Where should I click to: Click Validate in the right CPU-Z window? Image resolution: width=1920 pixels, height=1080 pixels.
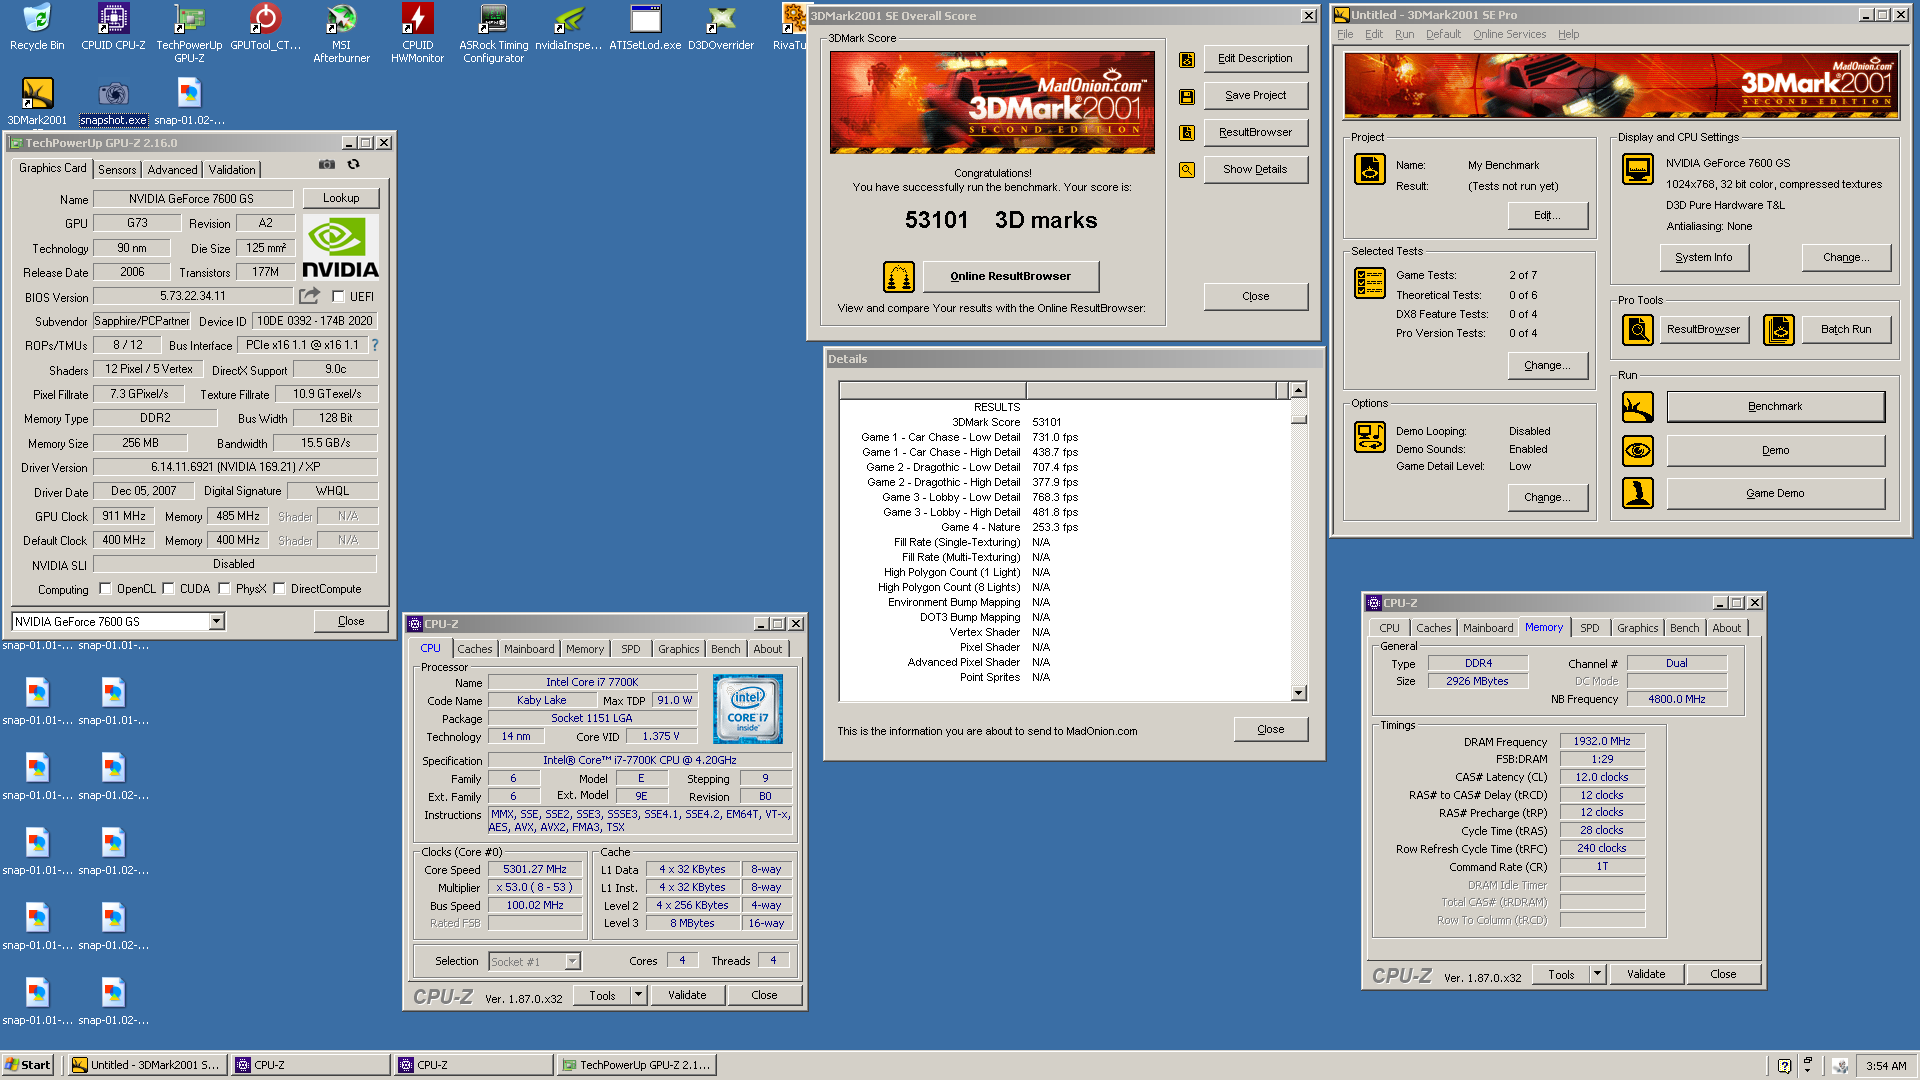click(1646, 975)
